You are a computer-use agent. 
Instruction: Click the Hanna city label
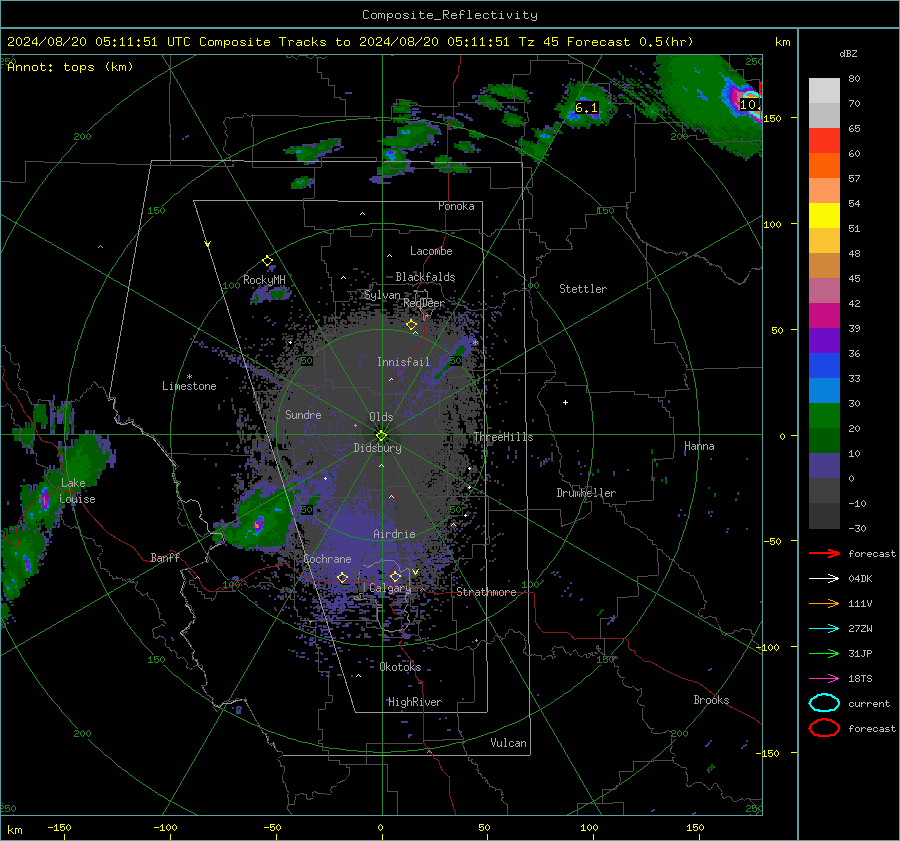coord(699,446)
